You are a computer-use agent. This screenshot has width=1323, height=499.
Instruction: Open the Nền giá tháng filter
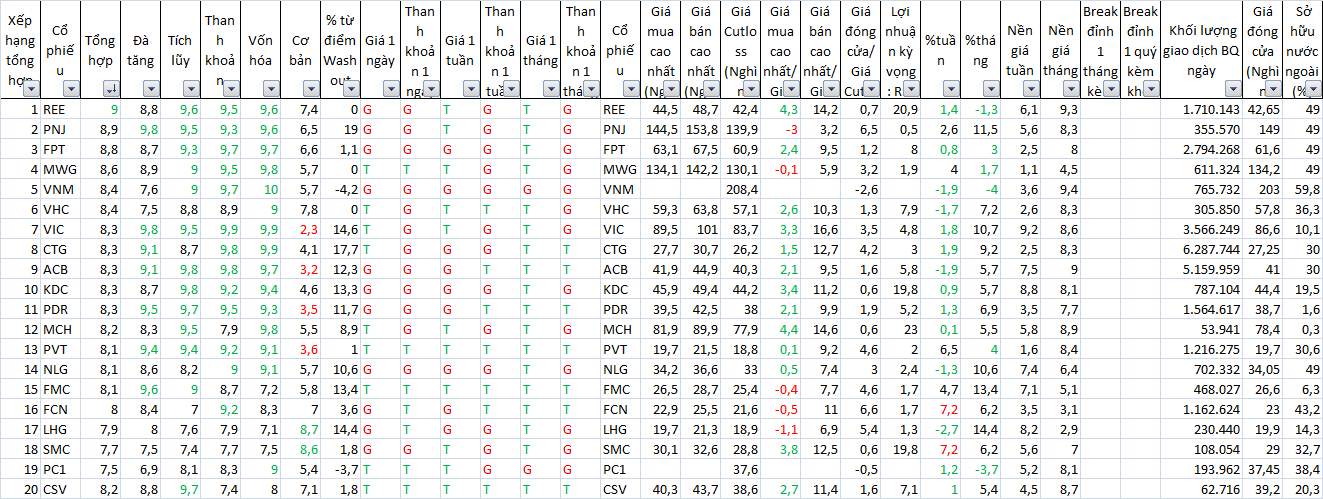pos(1071,90)
